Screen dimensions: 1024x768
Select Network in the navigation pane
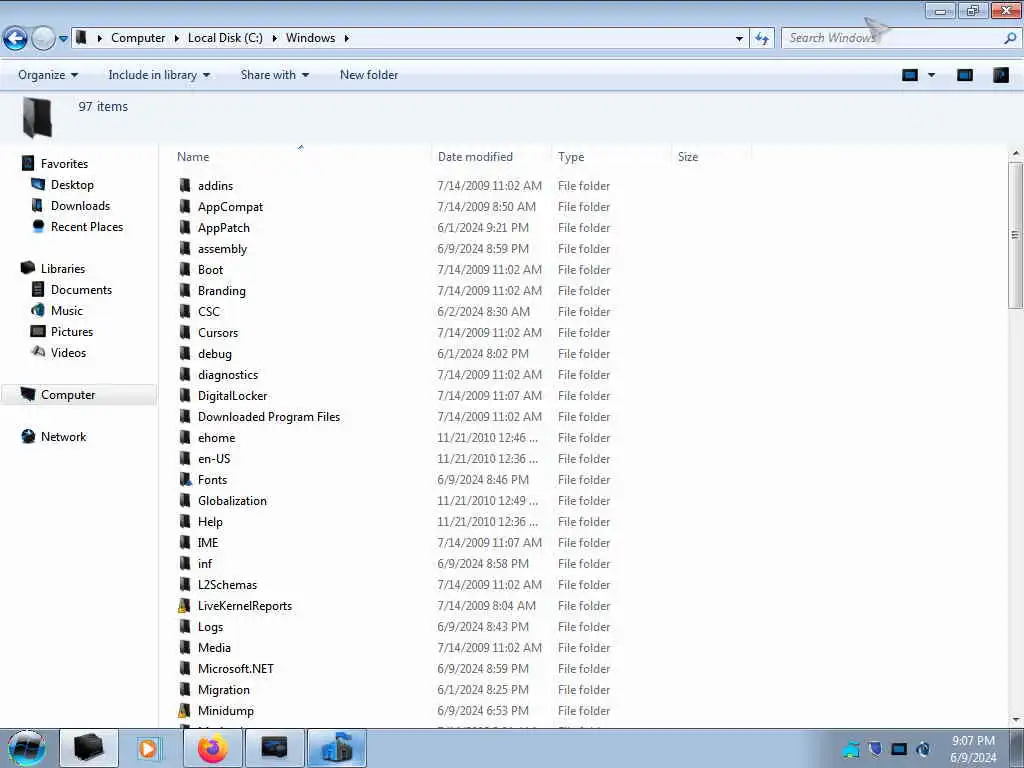(63, 437)
